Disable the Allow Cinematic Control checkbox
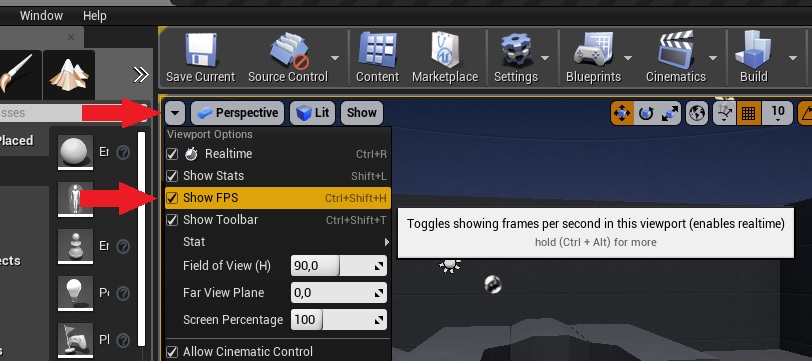This screenshot has height=361, width=812. coord(172,352)
